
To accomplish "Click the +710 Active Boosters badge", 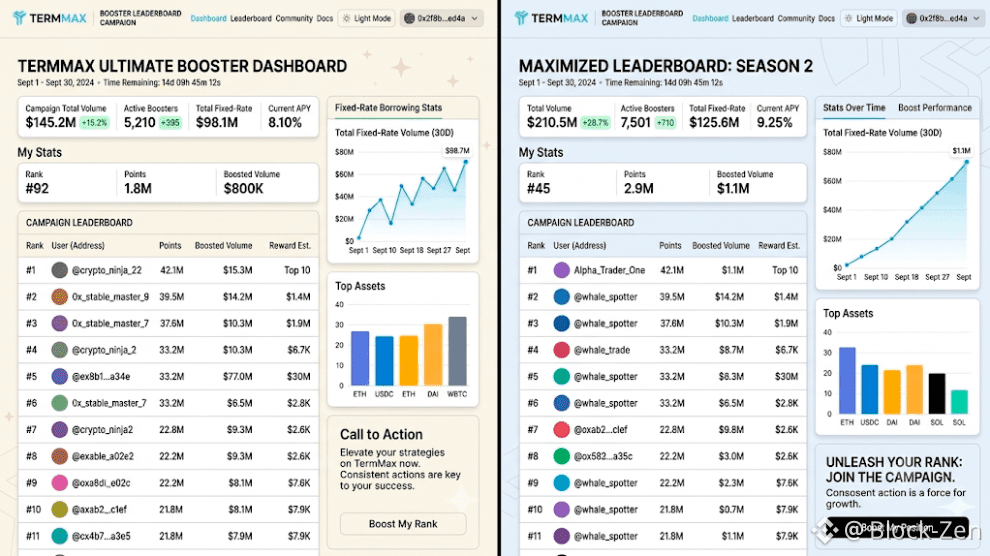I will [x=665, y=123].
